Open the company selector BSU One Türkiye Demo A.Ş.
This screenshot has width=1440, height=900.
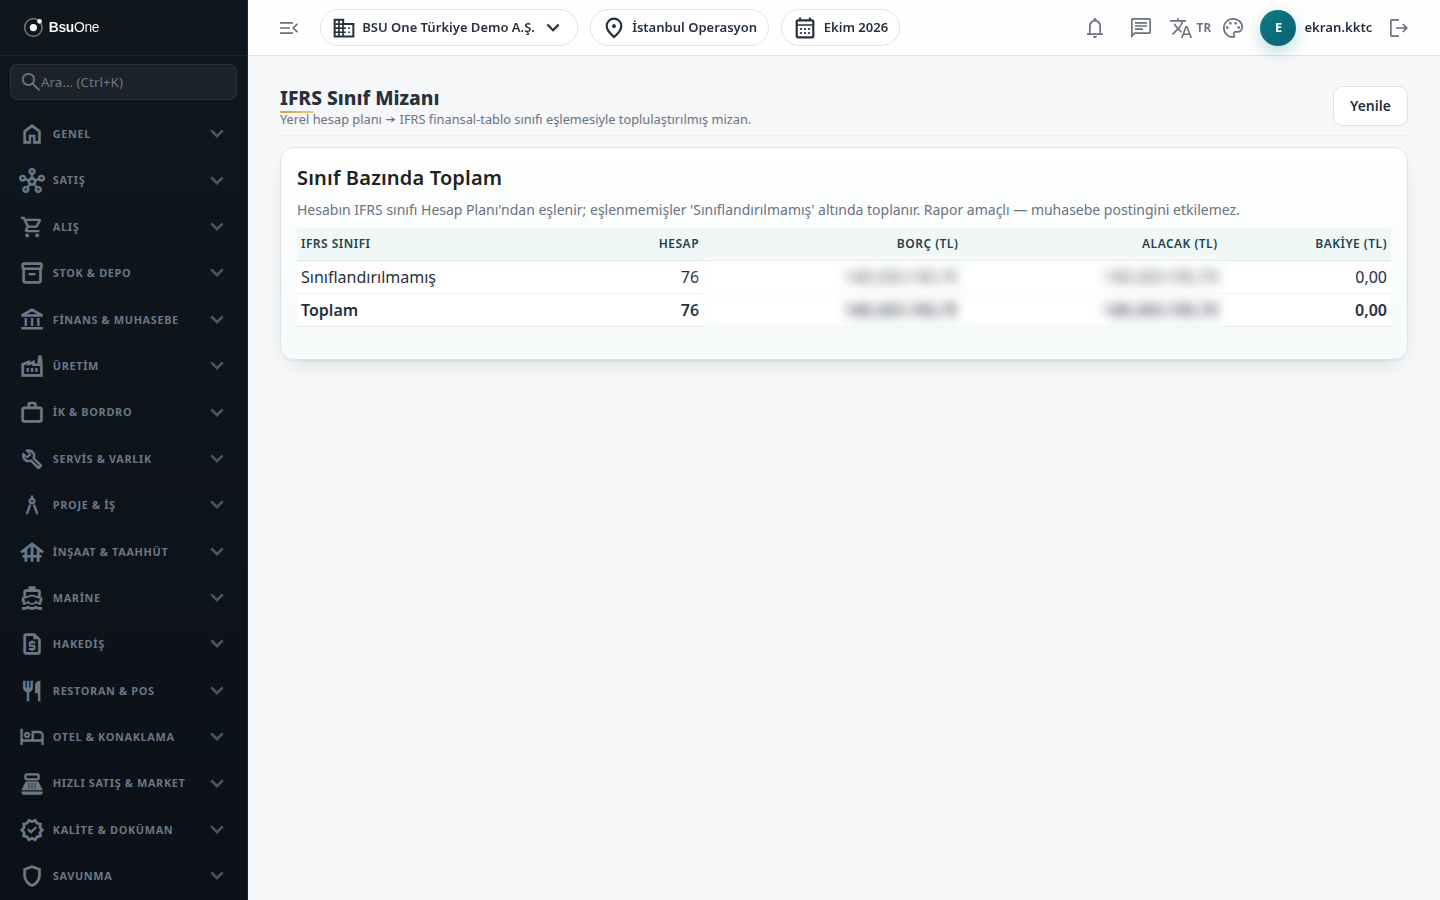tap(449, 28)
